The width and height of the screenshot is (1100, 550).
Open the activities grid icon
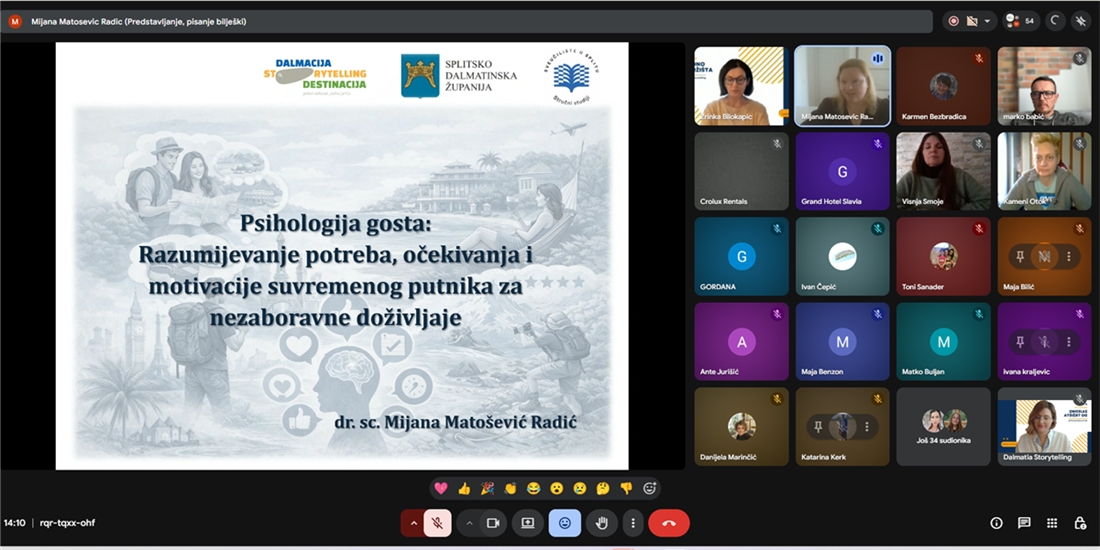pyautogui.click(x=1052, y=523)
